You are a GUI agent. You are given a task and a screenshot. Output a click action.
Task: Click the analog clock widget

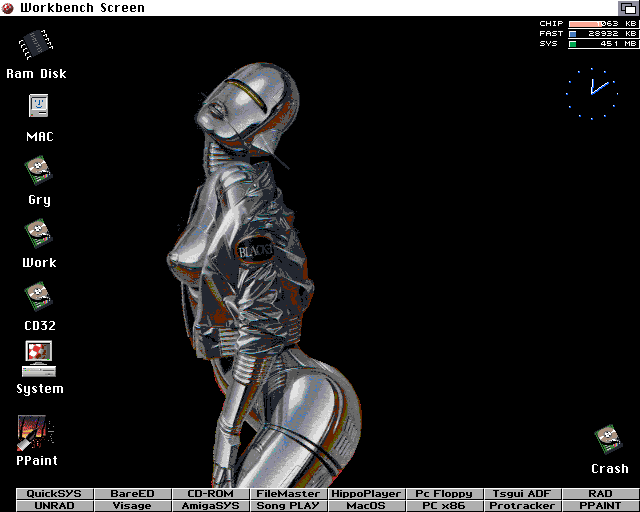point(592,94)
